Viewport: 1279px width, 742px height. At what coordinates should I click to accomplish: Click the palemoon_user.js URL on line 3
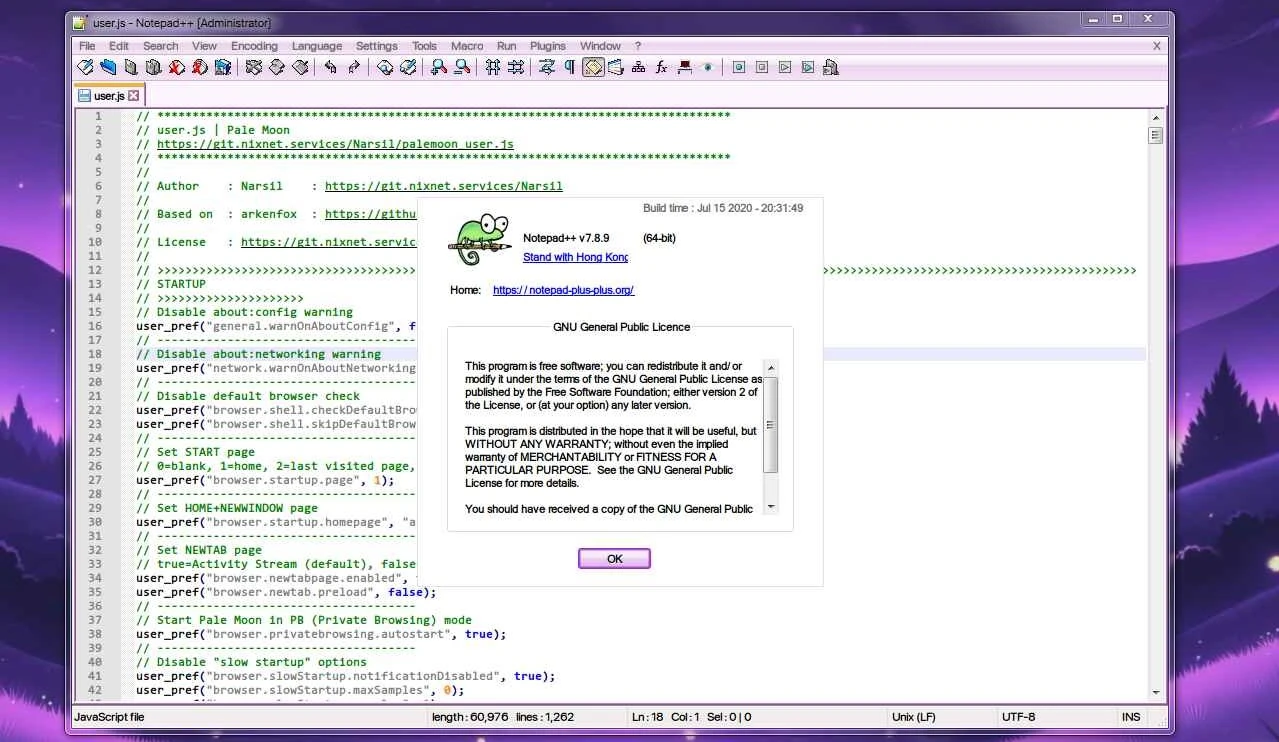[x=335, y=144]
